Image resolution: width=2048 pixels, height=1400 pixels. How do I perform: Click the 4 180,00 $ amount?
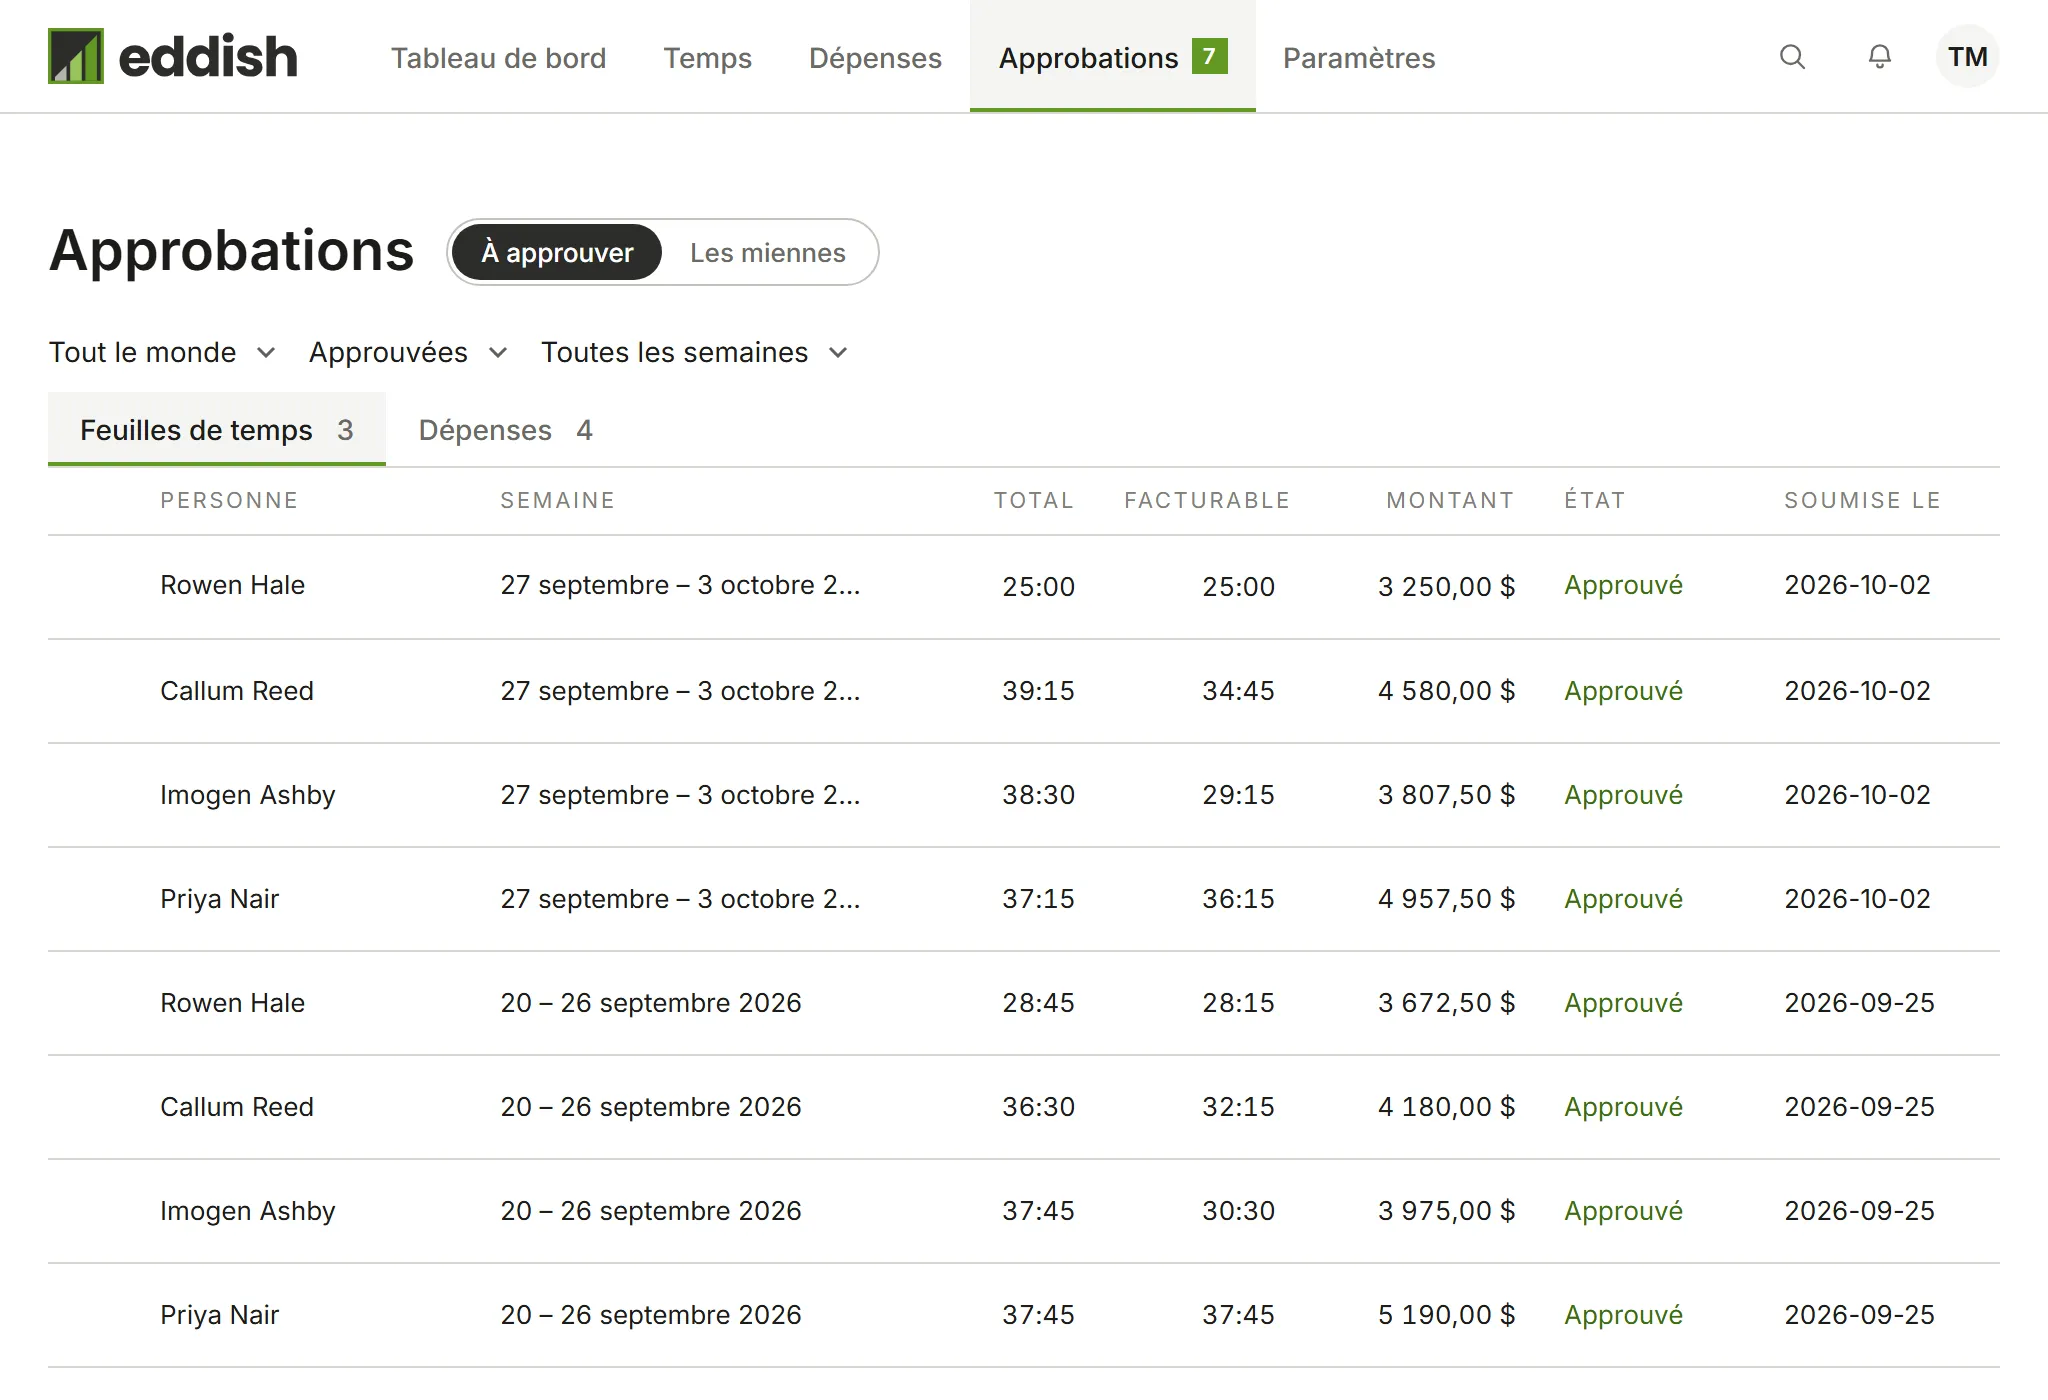click(x=1446, y=1107)
